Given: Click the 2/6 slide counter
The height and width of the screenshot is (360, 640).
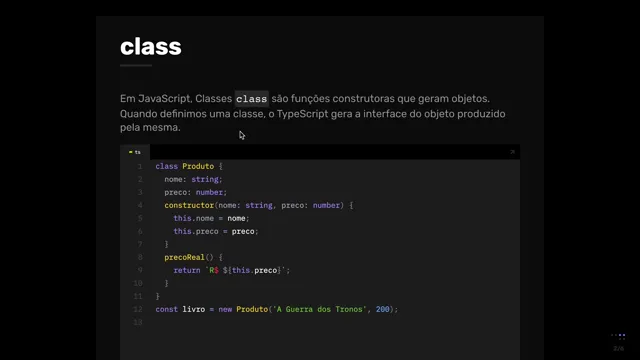Looking at the screenshot, I should tap(618, 349).
